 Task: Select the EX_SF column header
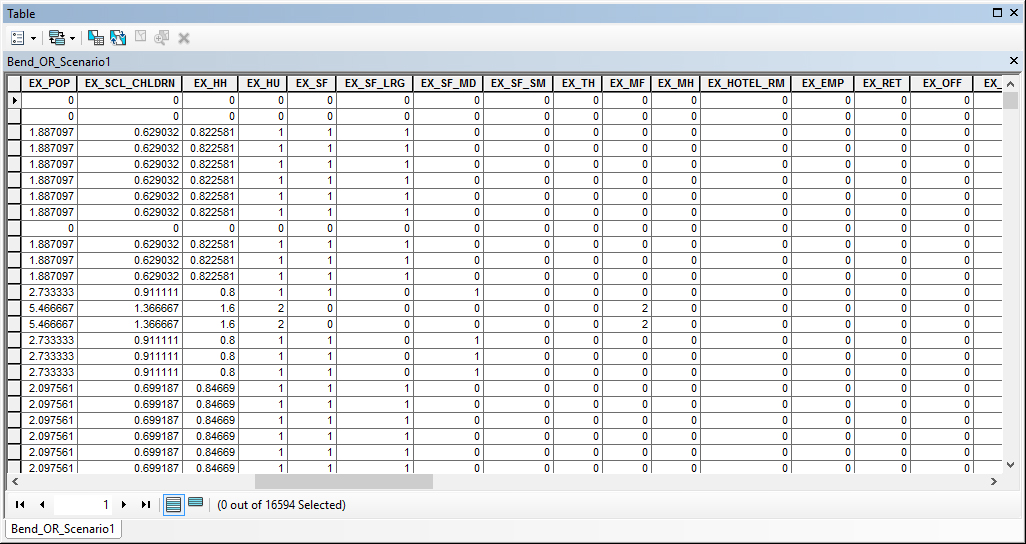coord(312,83)
